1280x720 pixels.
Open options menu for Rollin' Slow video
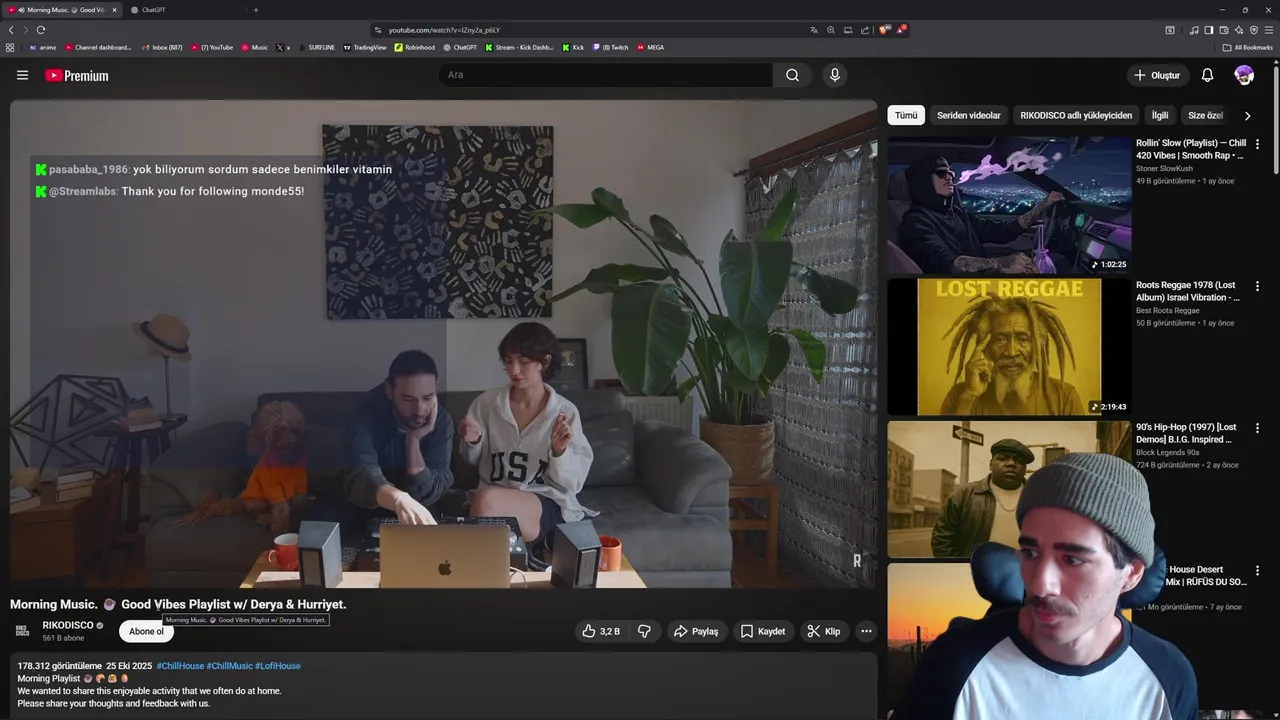tap(1257, 144)
